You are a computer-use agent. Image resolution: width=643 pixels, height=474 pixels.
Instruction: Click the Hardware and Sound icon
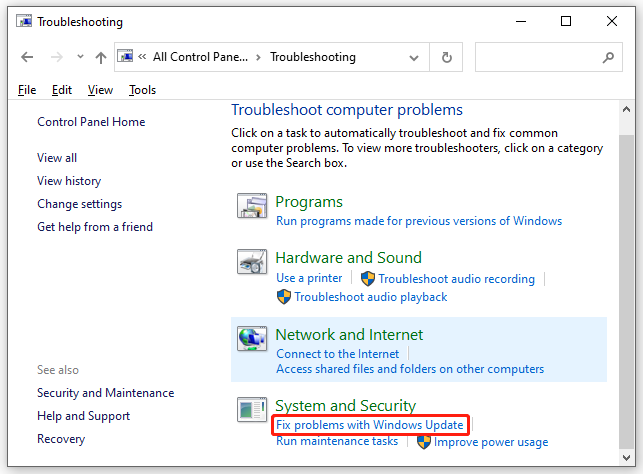click(252, 262)
